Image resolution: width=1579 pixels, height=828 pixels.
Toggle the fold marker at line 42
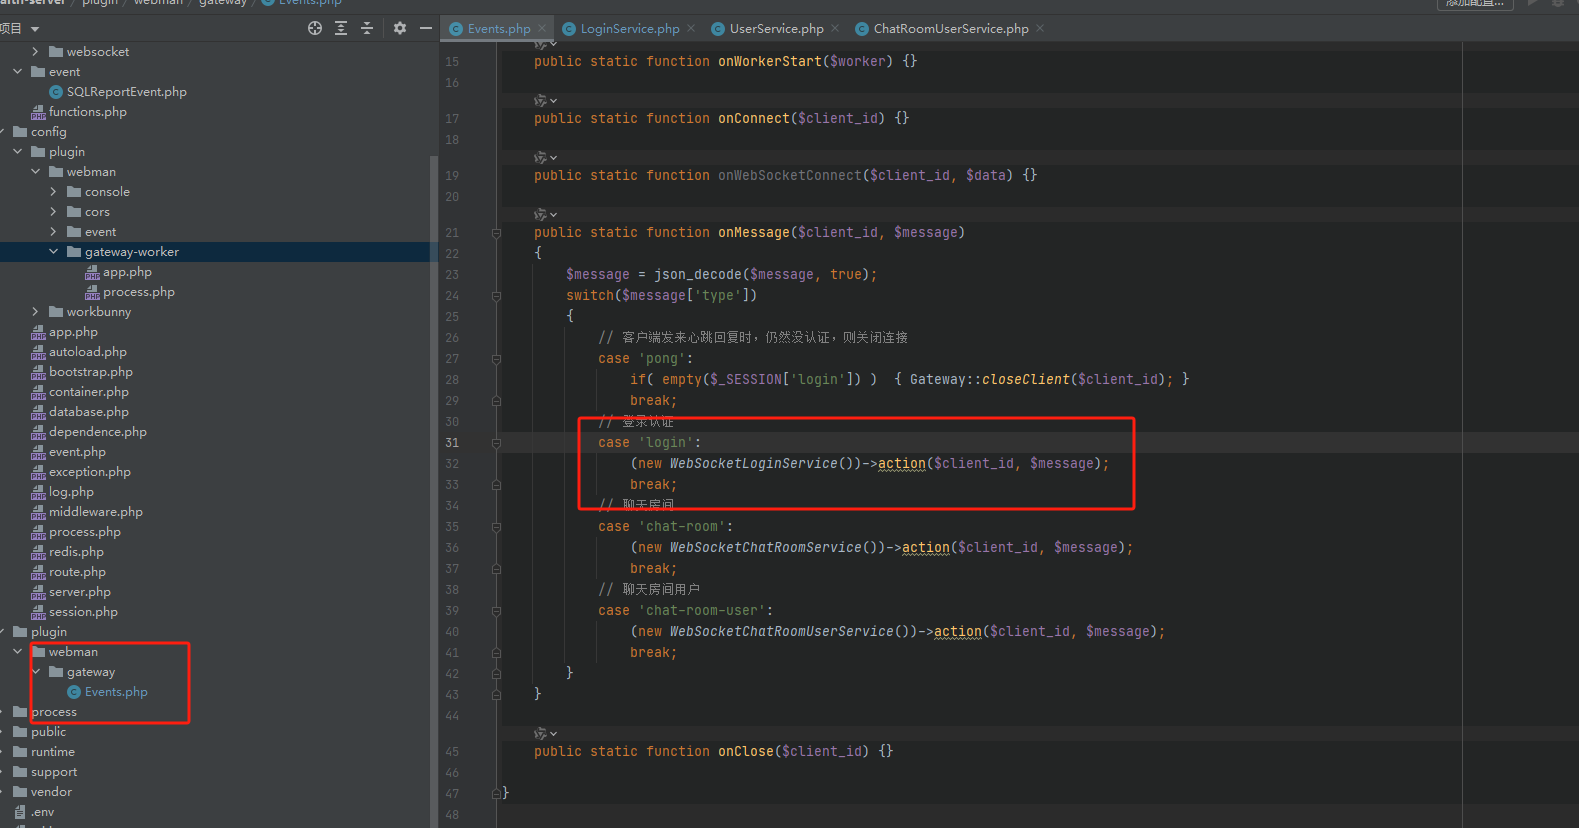(x=496, y=674)
